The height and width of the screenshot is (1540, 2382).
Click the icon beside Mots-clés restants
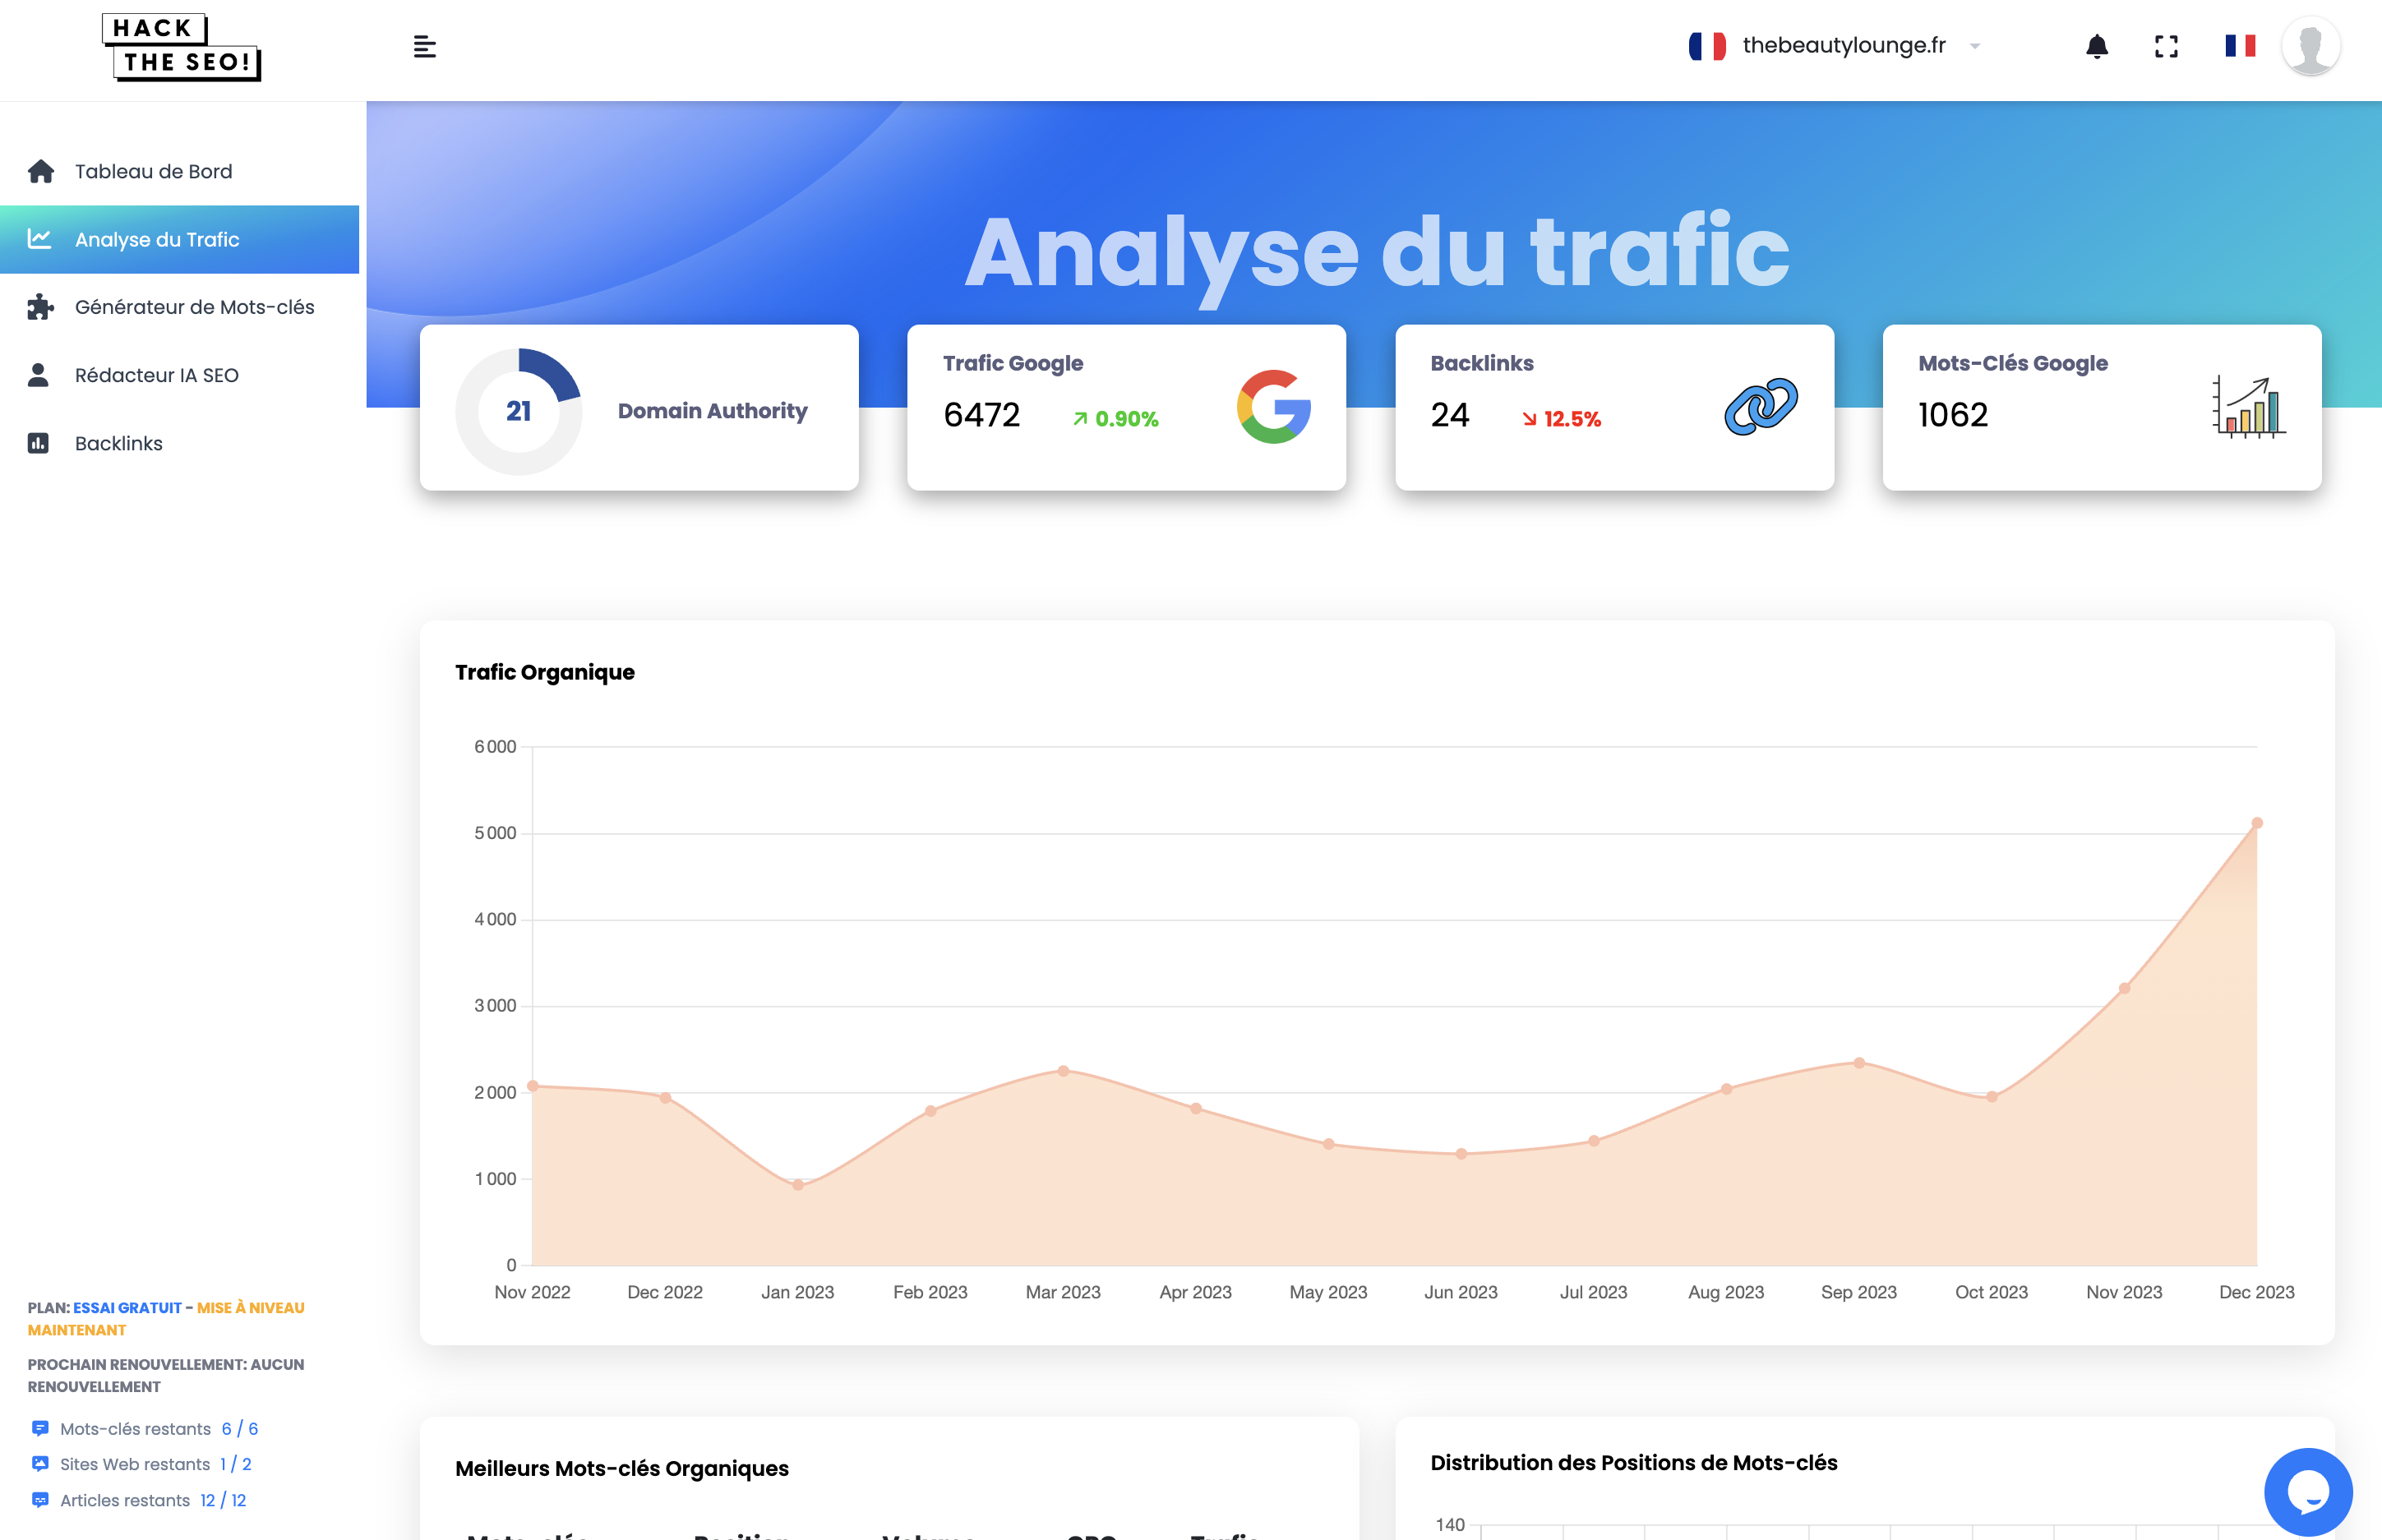tap(40, 1428)
